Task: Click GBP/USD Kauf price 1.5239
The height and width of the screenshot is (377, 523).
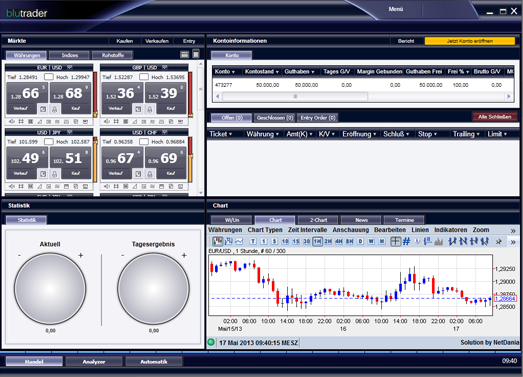Action: tap(165, 99)
